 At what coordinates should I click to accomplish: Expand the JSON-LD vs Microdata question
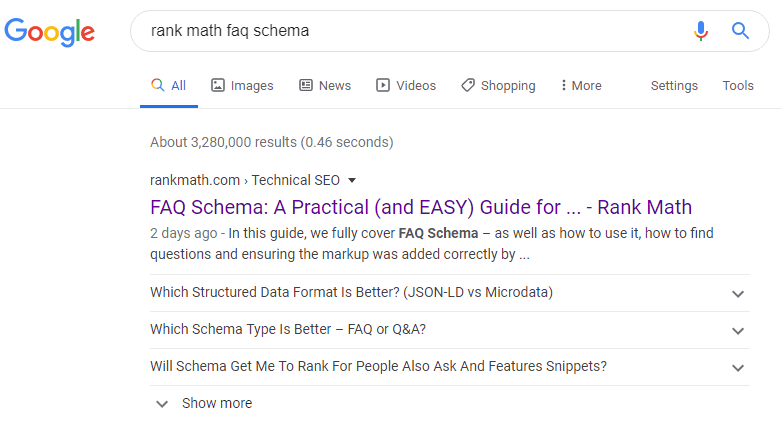(450, 293)
